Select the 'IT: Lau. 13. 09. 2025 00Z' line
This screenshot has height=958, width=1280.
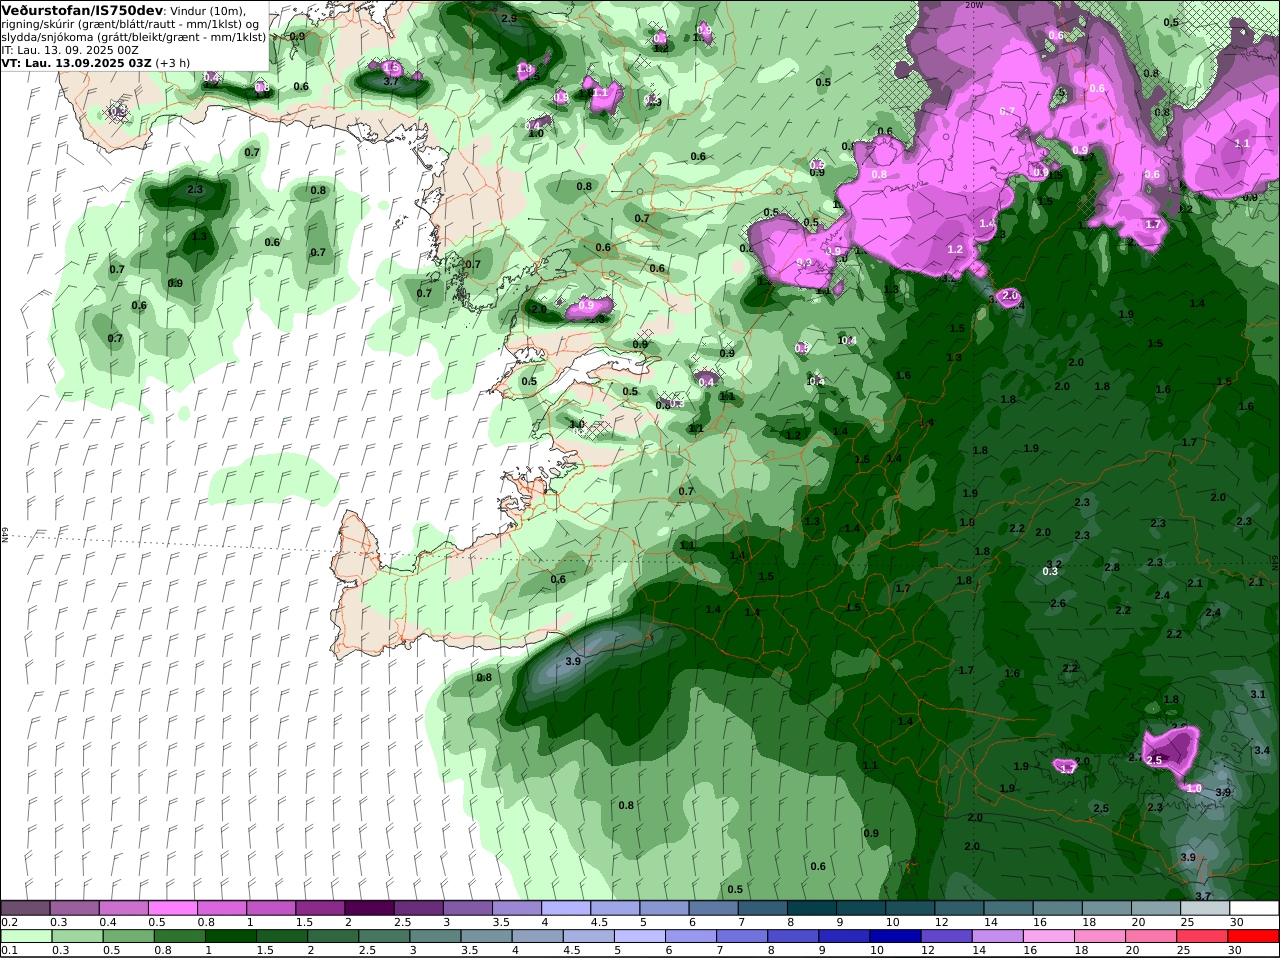70,50
